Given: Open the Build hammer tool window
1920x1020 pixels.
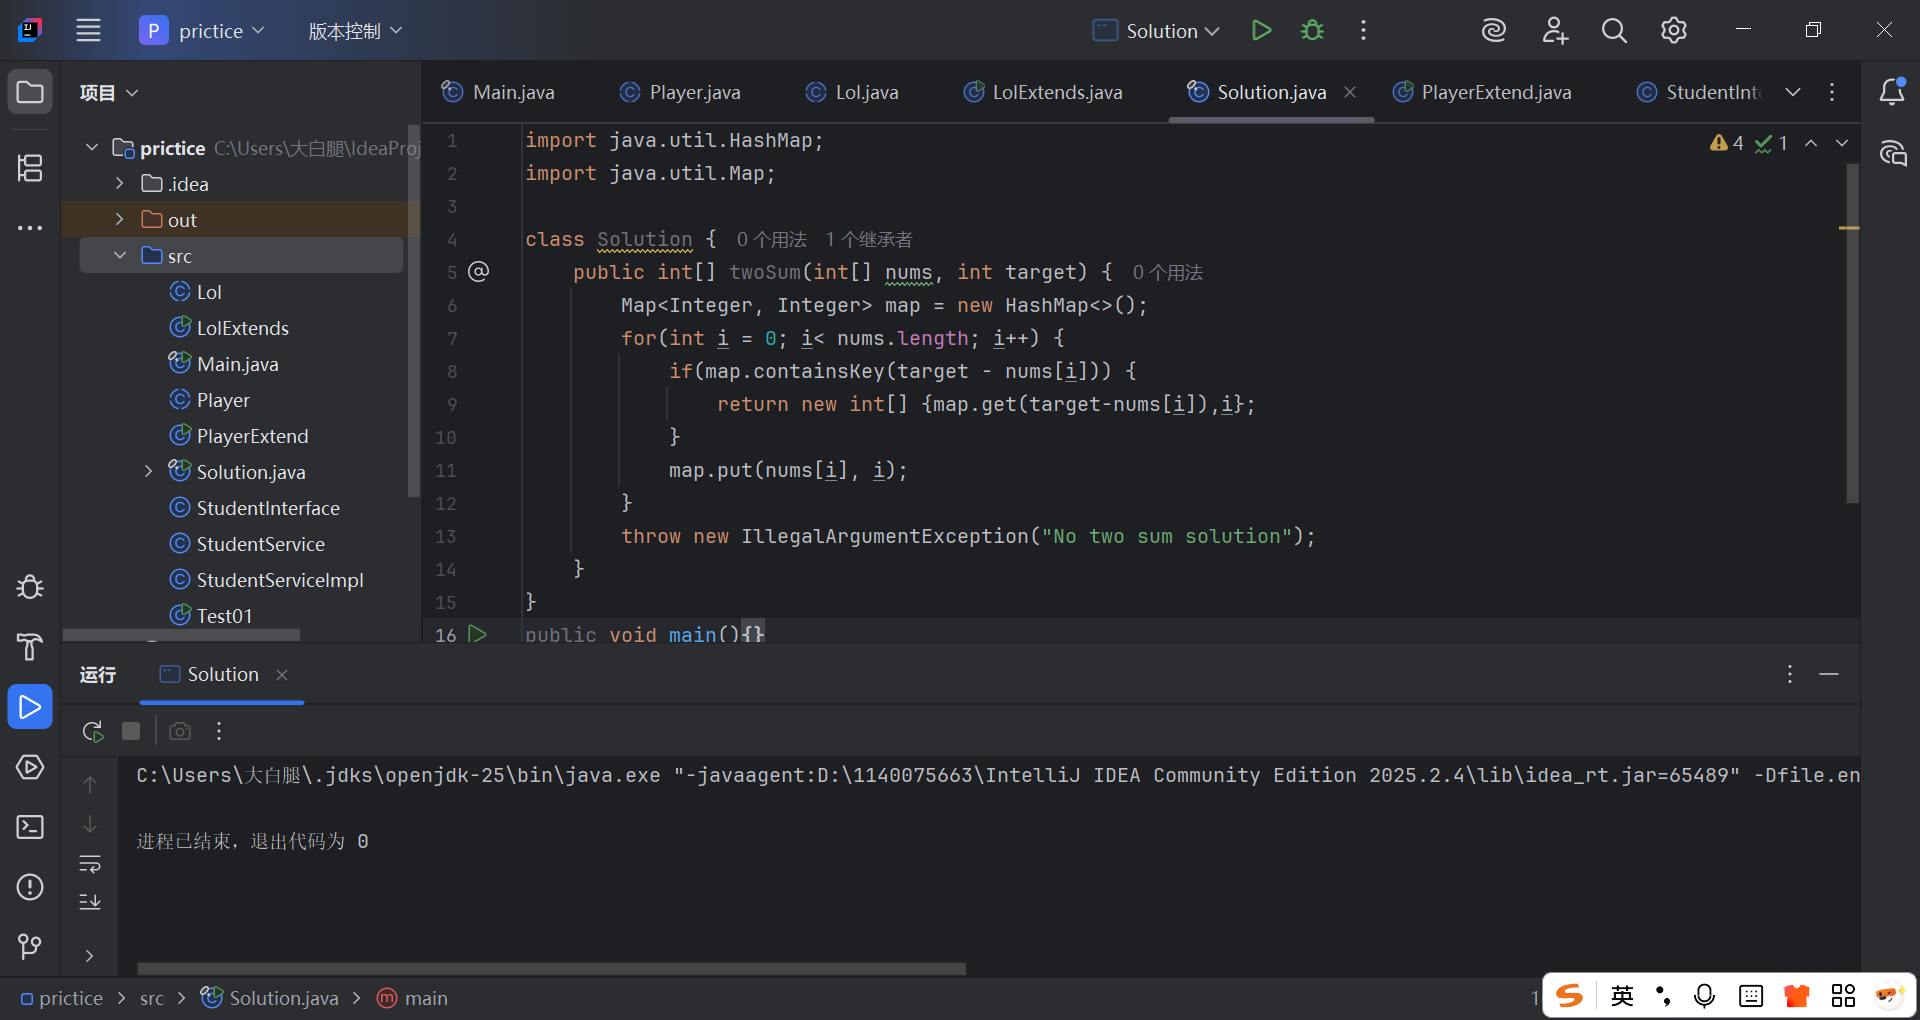Looking at the screenshot, I should click(x=30, y=647).
